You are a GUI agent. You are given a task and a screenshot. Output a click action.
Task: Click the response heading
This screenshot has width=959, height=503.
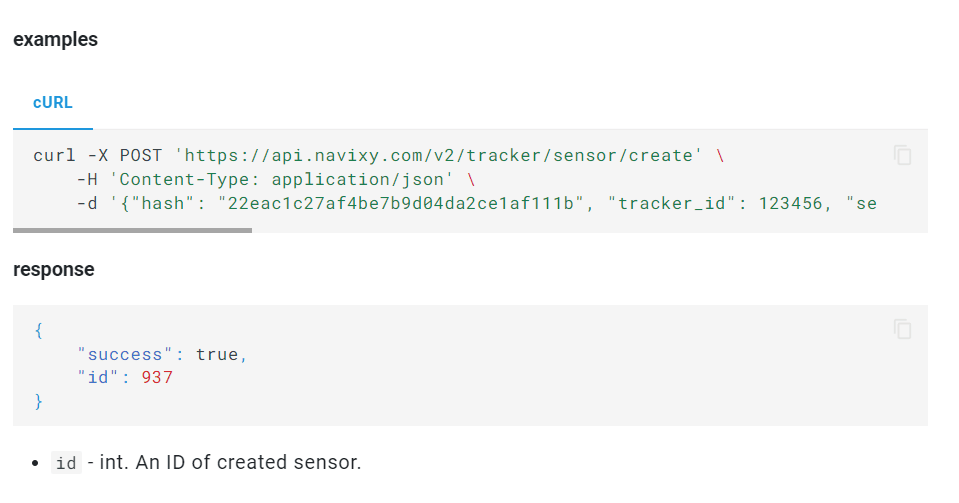54,270
